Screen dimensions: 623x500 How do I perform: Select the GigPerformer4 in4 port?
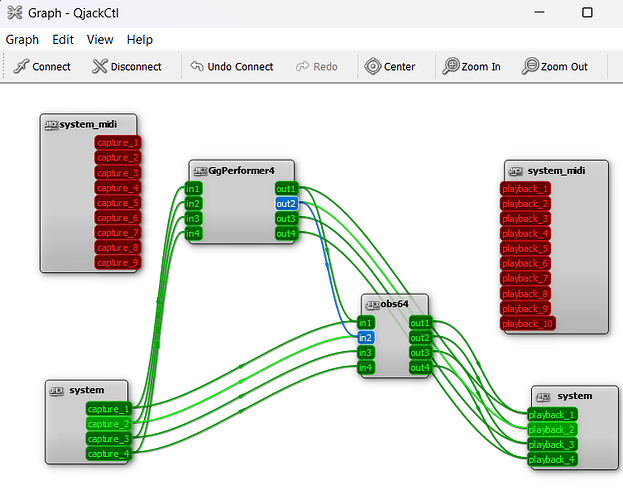[x=193, y=234]
